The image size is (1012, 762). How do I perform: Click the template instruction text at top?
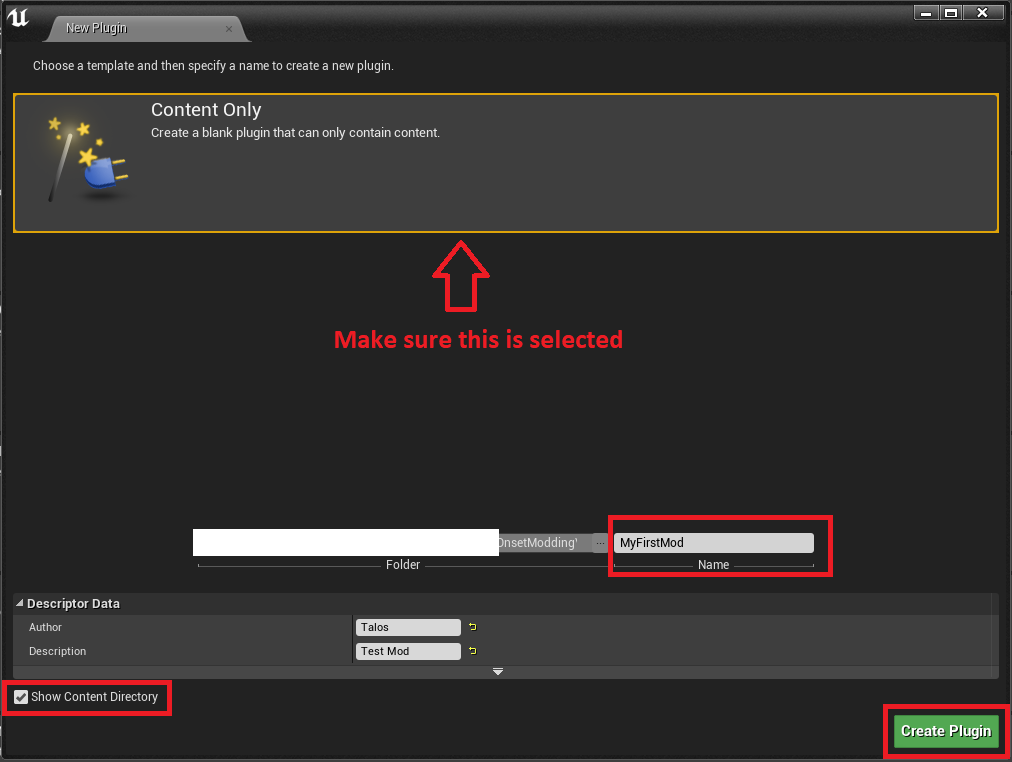[213, 66]
